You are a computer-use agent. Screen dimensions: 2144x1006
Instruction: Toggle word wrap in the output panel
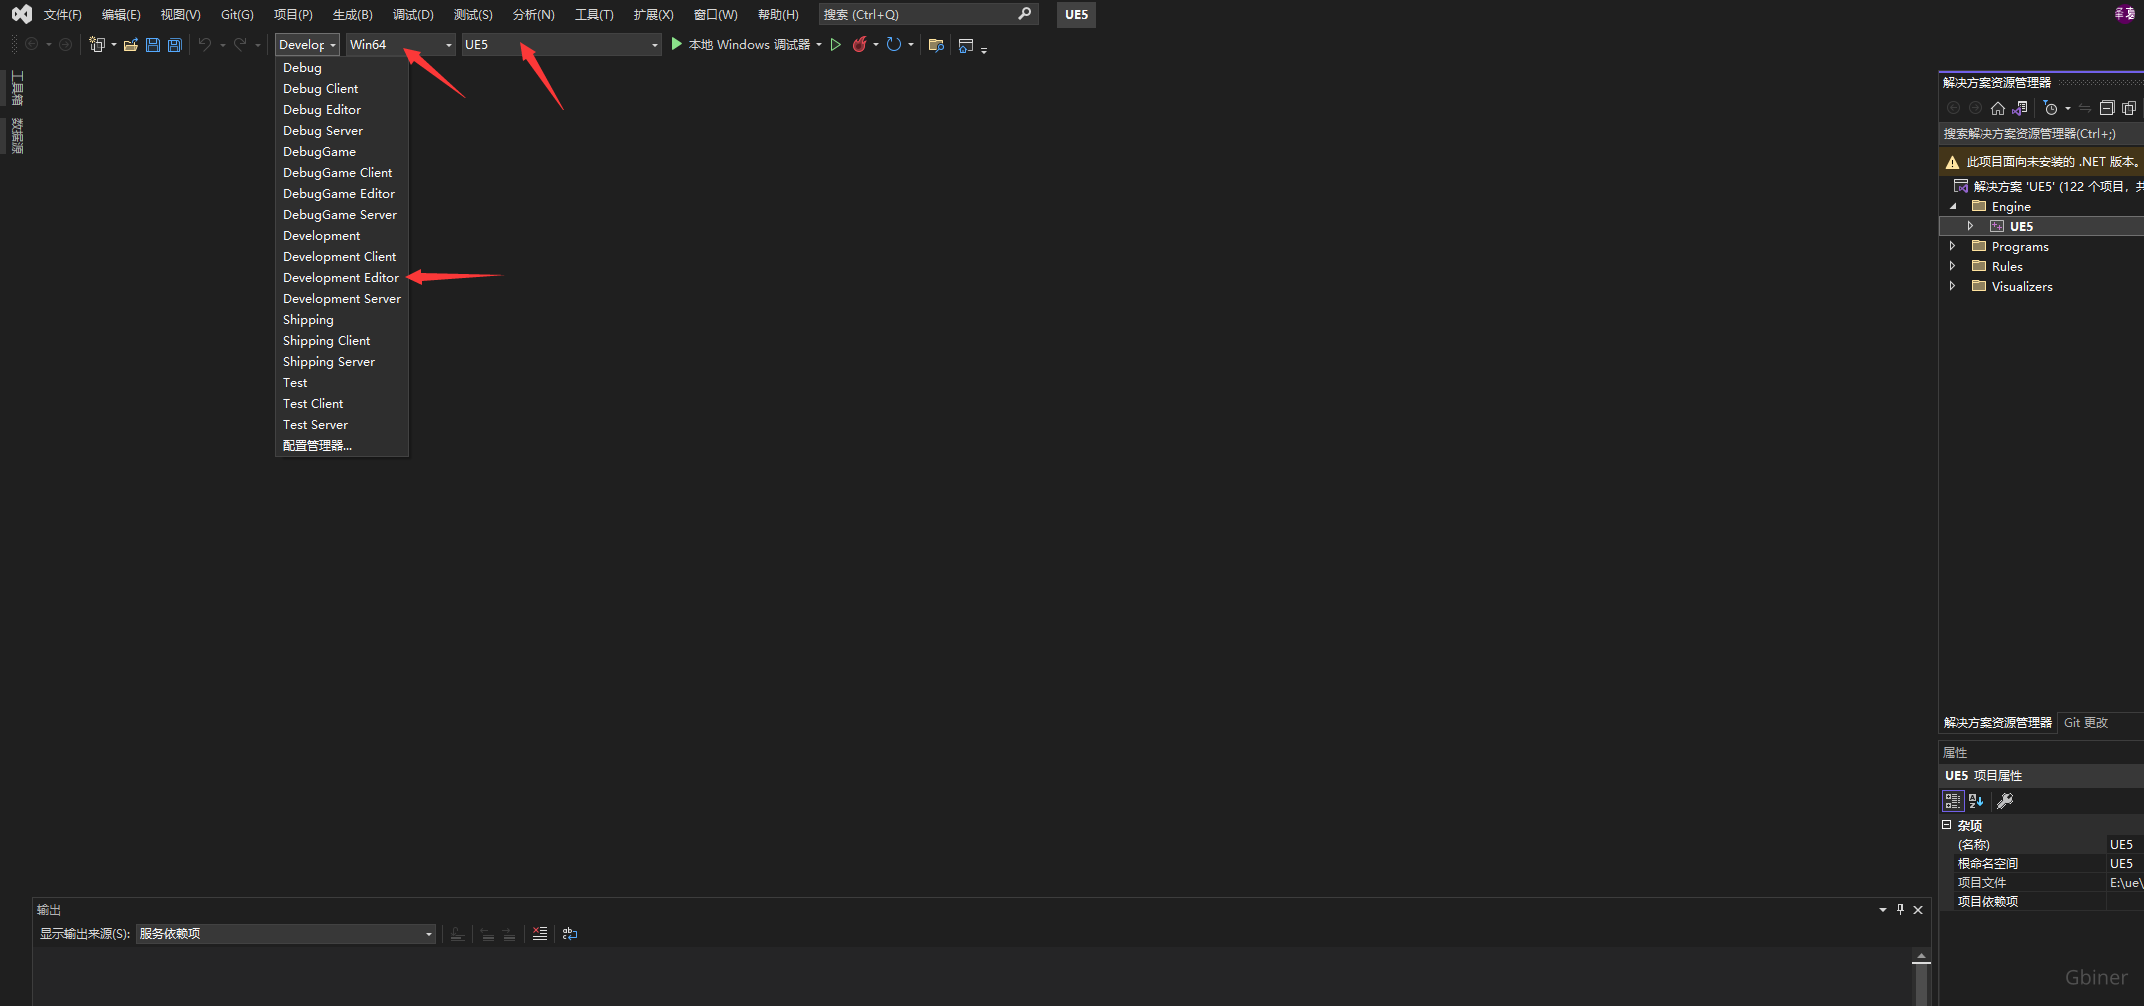(570, 934)
